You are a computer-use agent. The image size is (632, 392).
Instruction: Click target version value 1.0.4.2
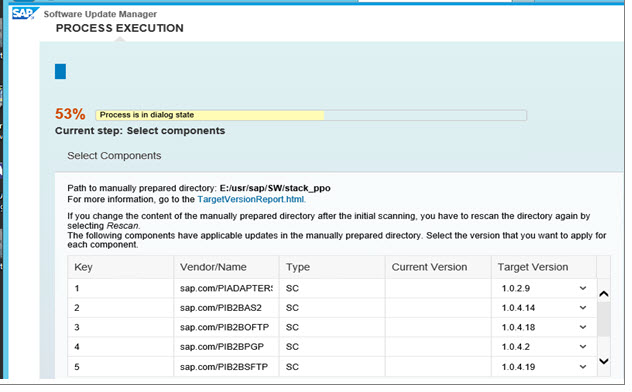(516, 346)
